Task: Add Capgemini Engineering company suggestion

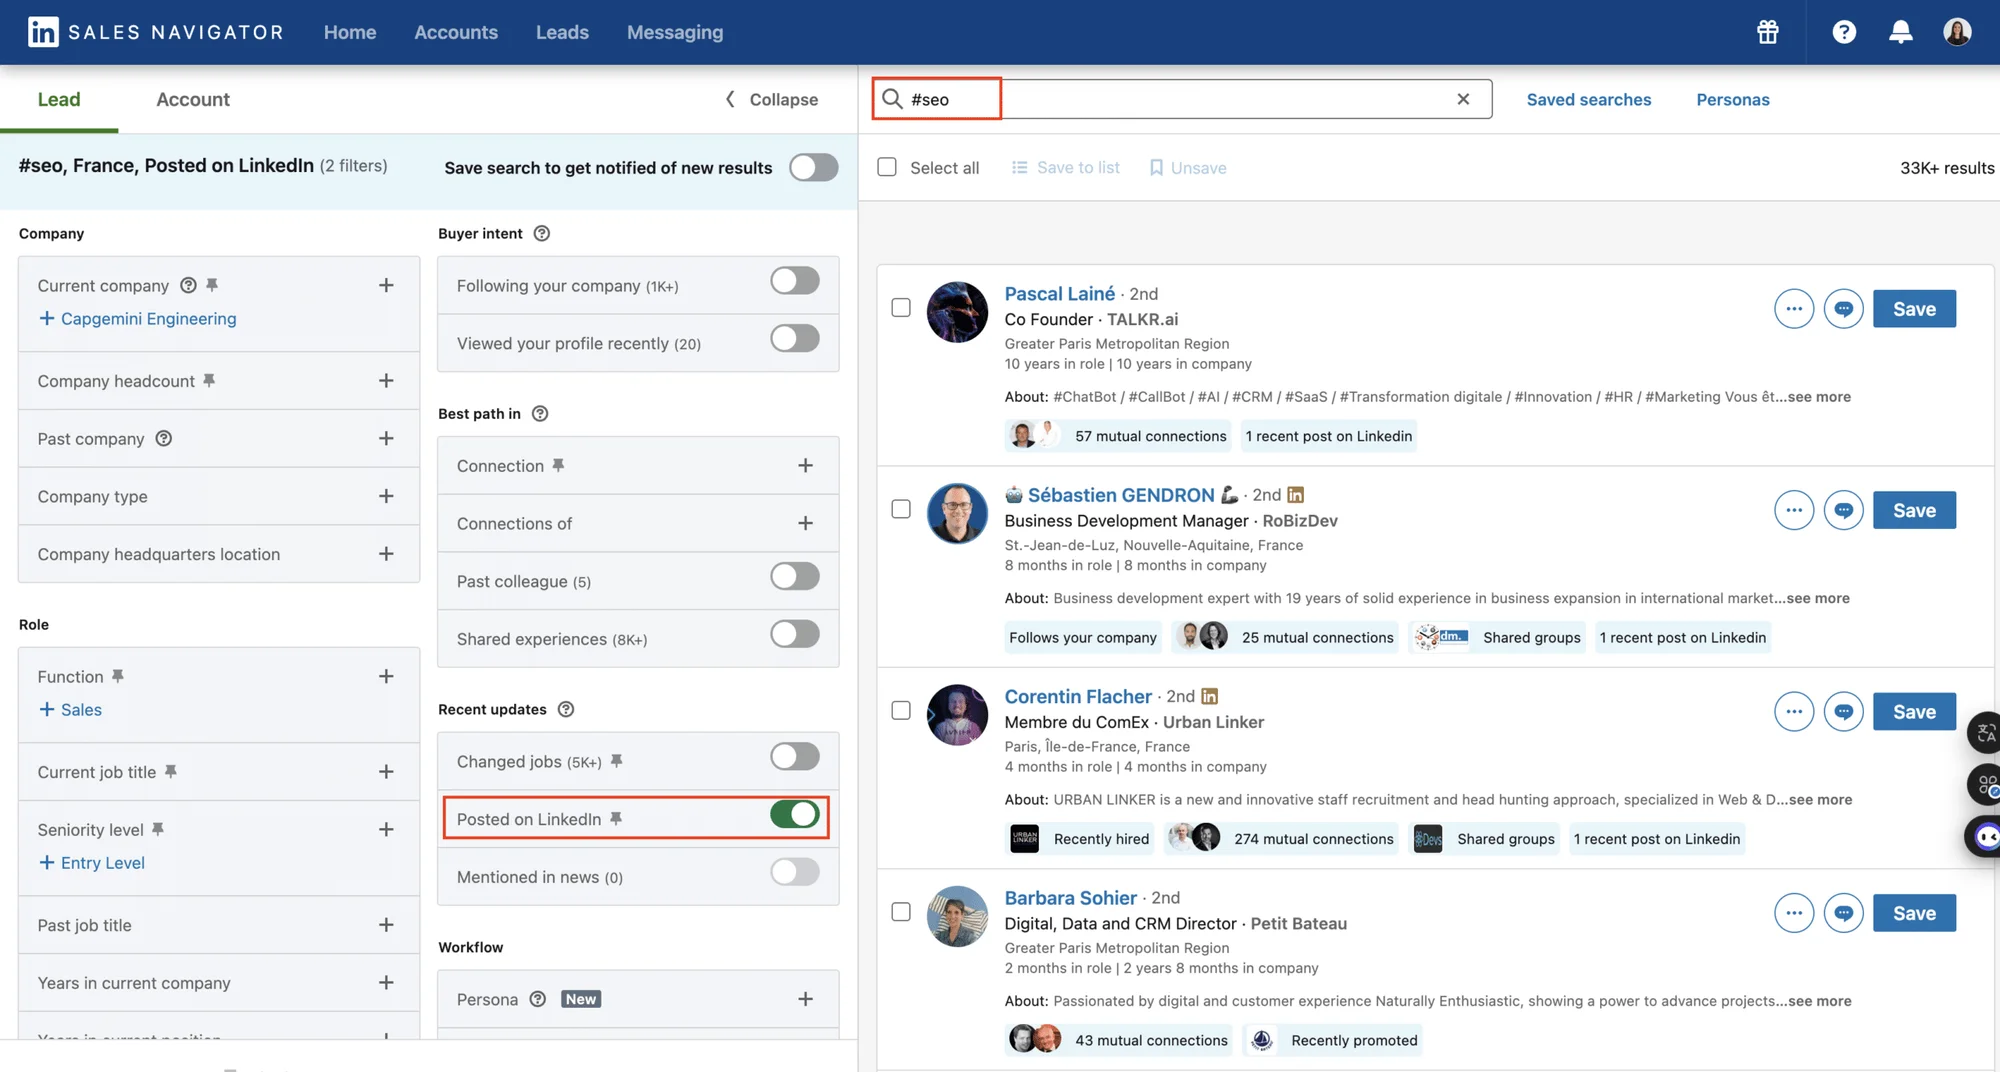Action: [137, 318]
